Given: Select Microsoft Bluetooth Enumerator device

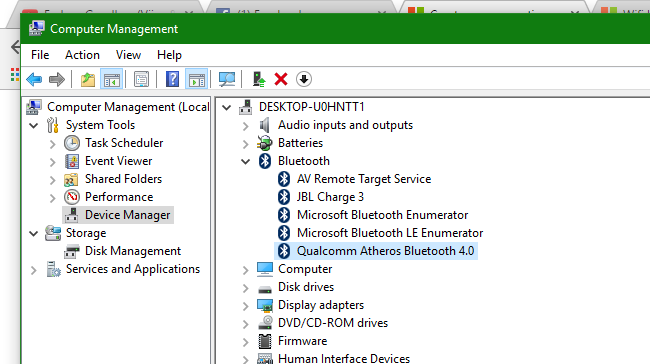Looking at the screenshot, I should click(382, 215).
